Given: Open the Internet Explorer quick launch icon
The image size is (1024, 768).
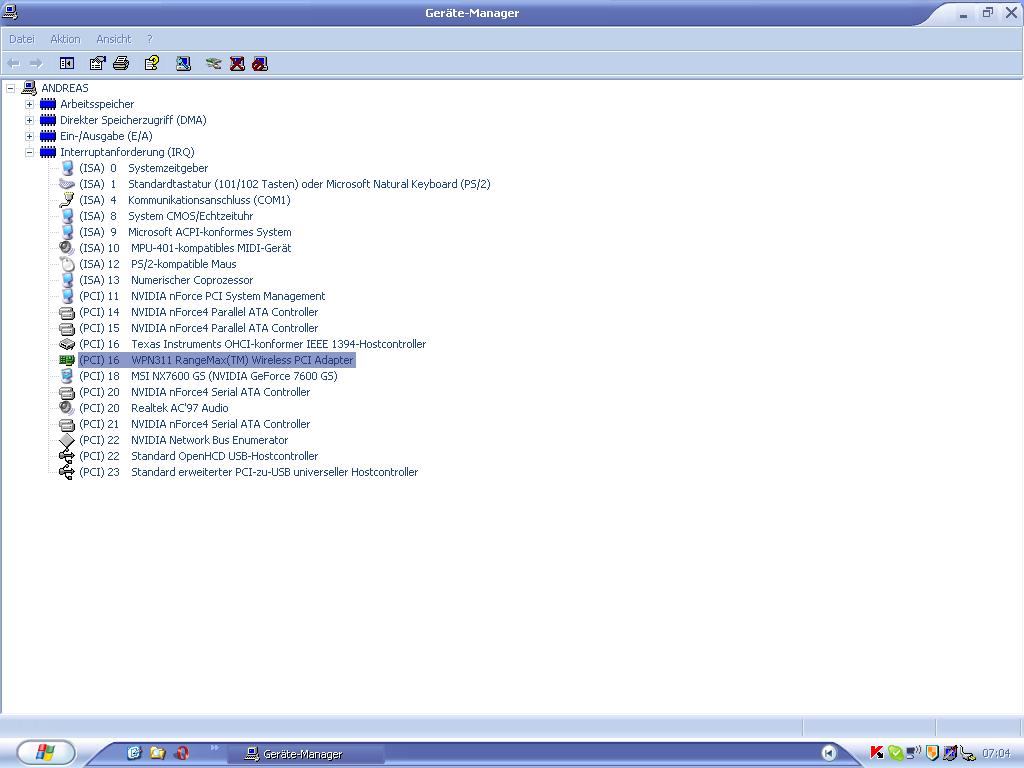Looking at the screenshot, I should [x=135, y=753].
